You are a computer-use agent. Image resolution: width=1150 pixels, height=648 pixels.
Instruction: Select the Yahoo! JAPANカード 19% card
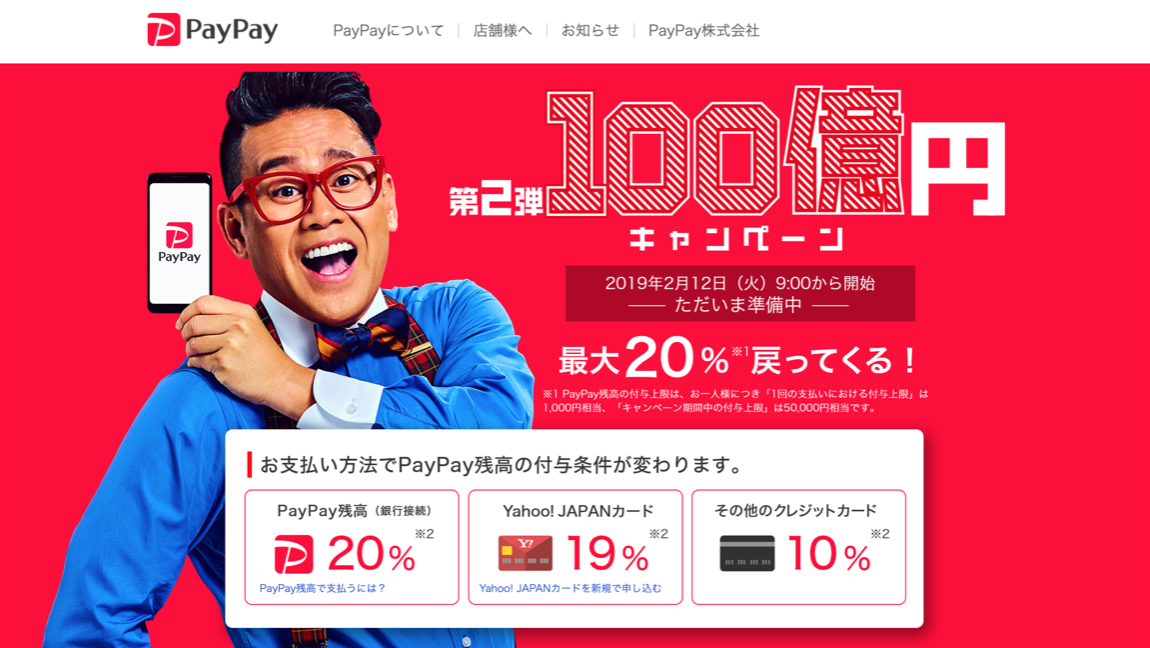pyautogui.click(x=576, y=548)
